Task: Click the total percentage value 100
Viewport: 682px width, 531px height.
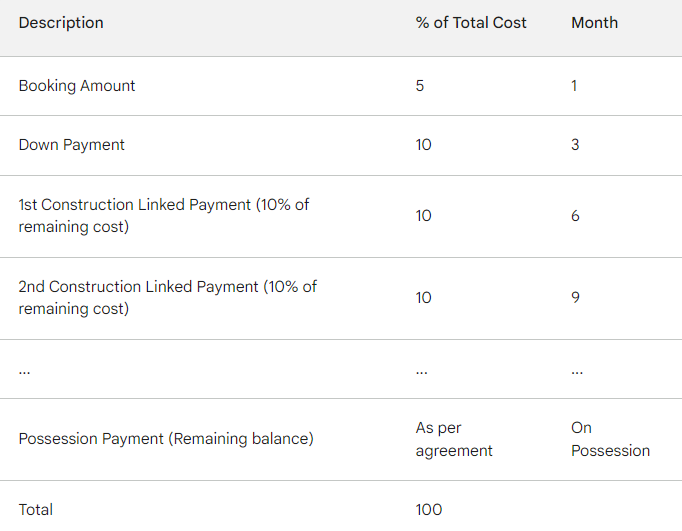Action: 428,510
